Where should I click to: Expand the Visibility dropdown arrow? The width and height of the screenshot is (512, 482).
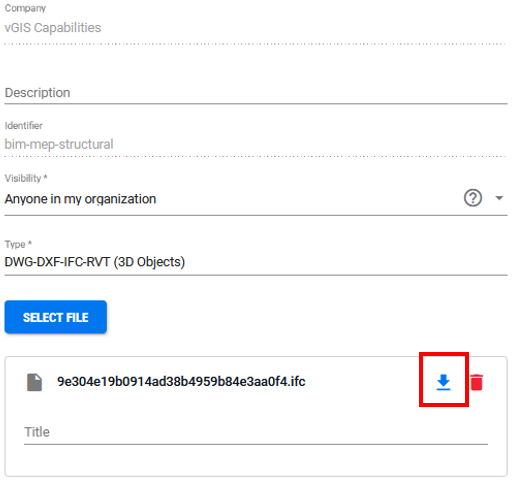pyautogui.click(x=499, y=198)
